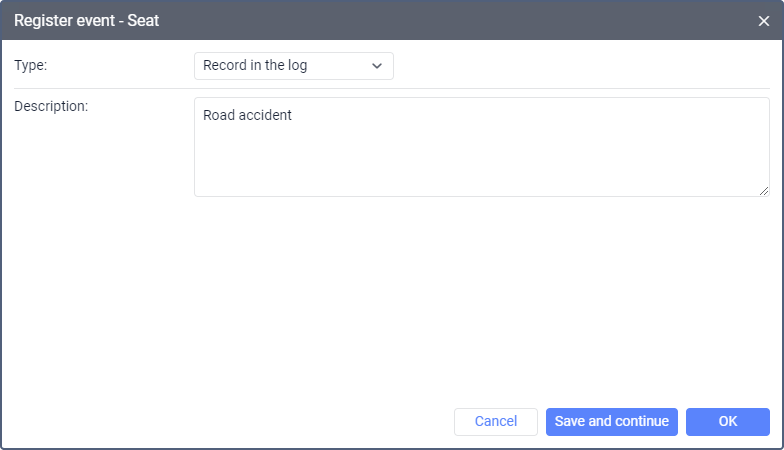Screen dimensions: 784x450
Task: Confirm the event with OK
Action: point(728,422)
